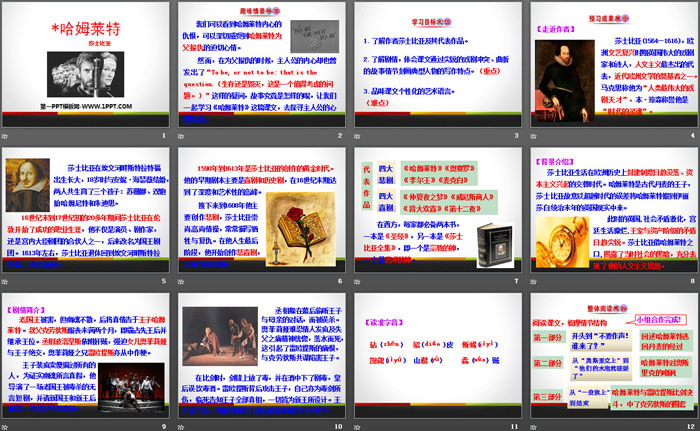This screenshot has width=700, height=431.
Task: Click slide number 10 label
Action: 338,427
